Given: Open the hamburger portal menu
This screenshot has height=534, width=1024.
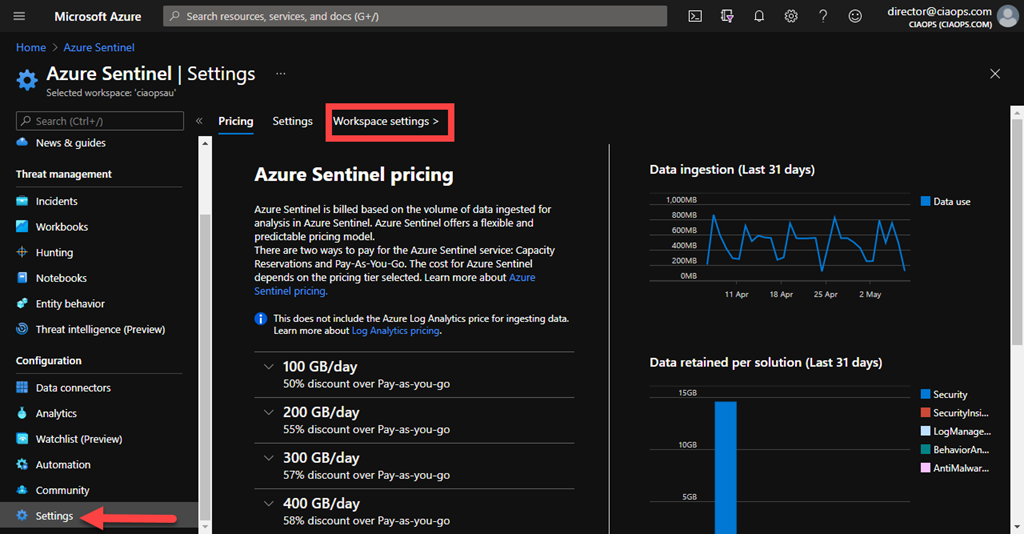Looking at the screenshot, I should tap(20, 16).
